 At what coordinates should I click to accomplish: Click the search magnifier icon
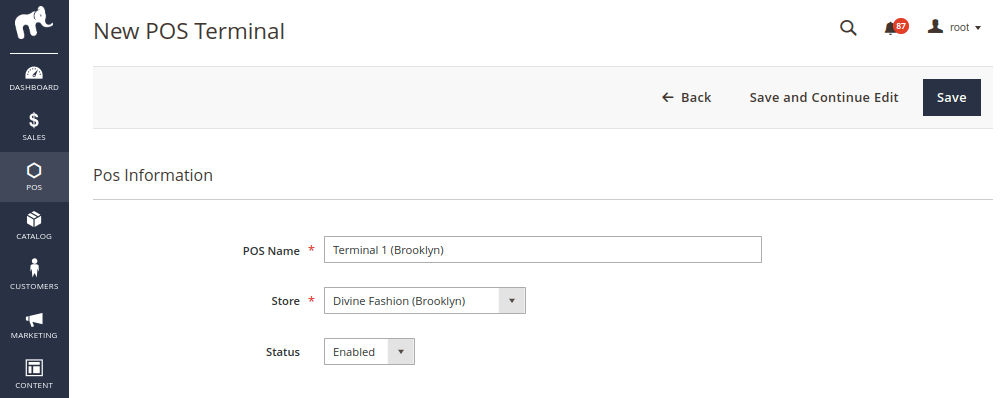click(848, 27)
